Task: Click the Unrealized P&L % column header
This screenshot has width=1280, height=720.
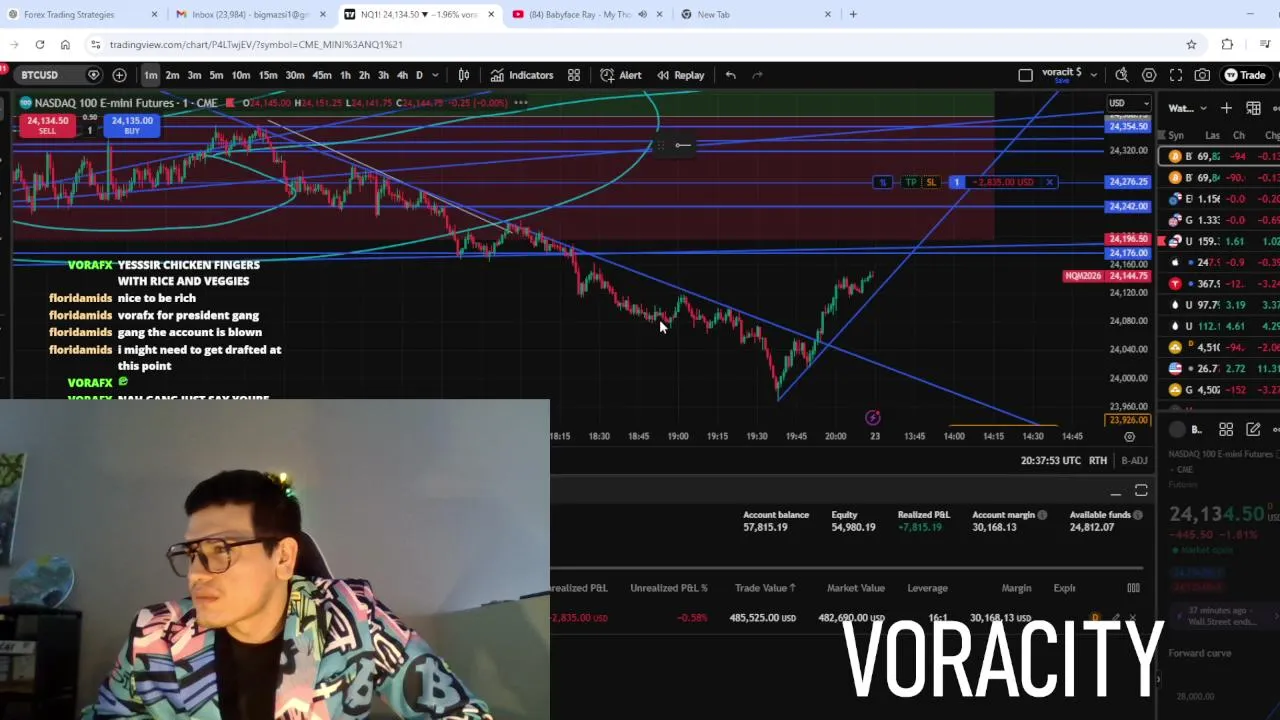Action: tap(668, 588)
